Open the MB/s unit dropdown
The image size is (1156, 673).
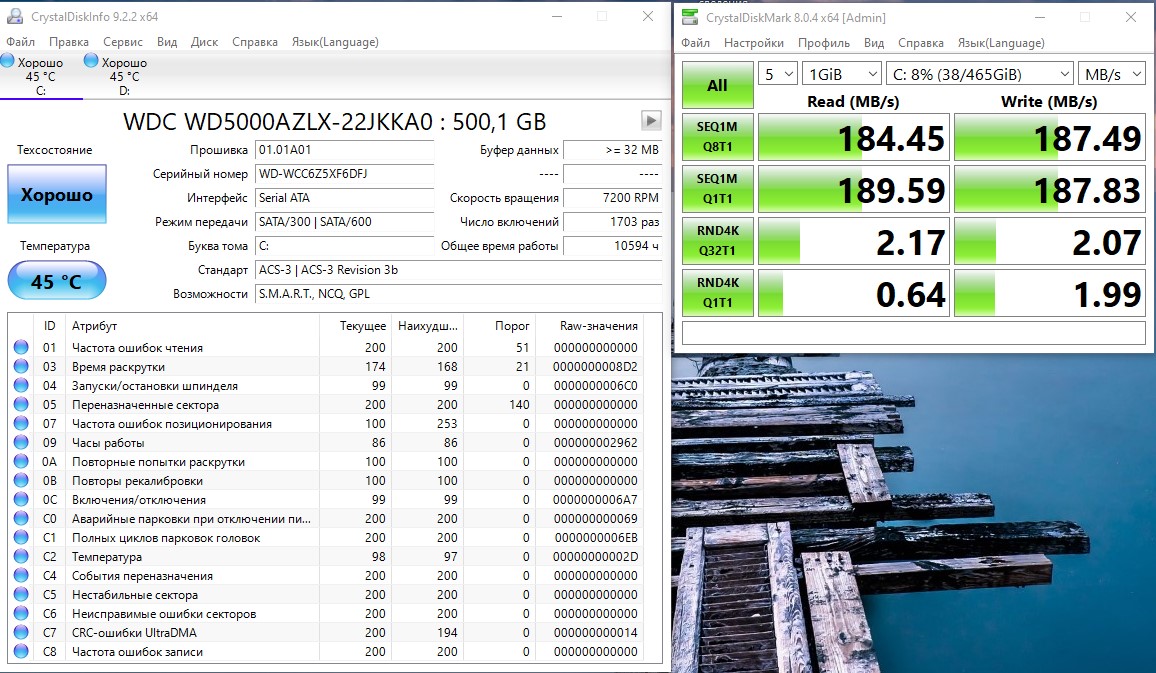point(1111,74)
